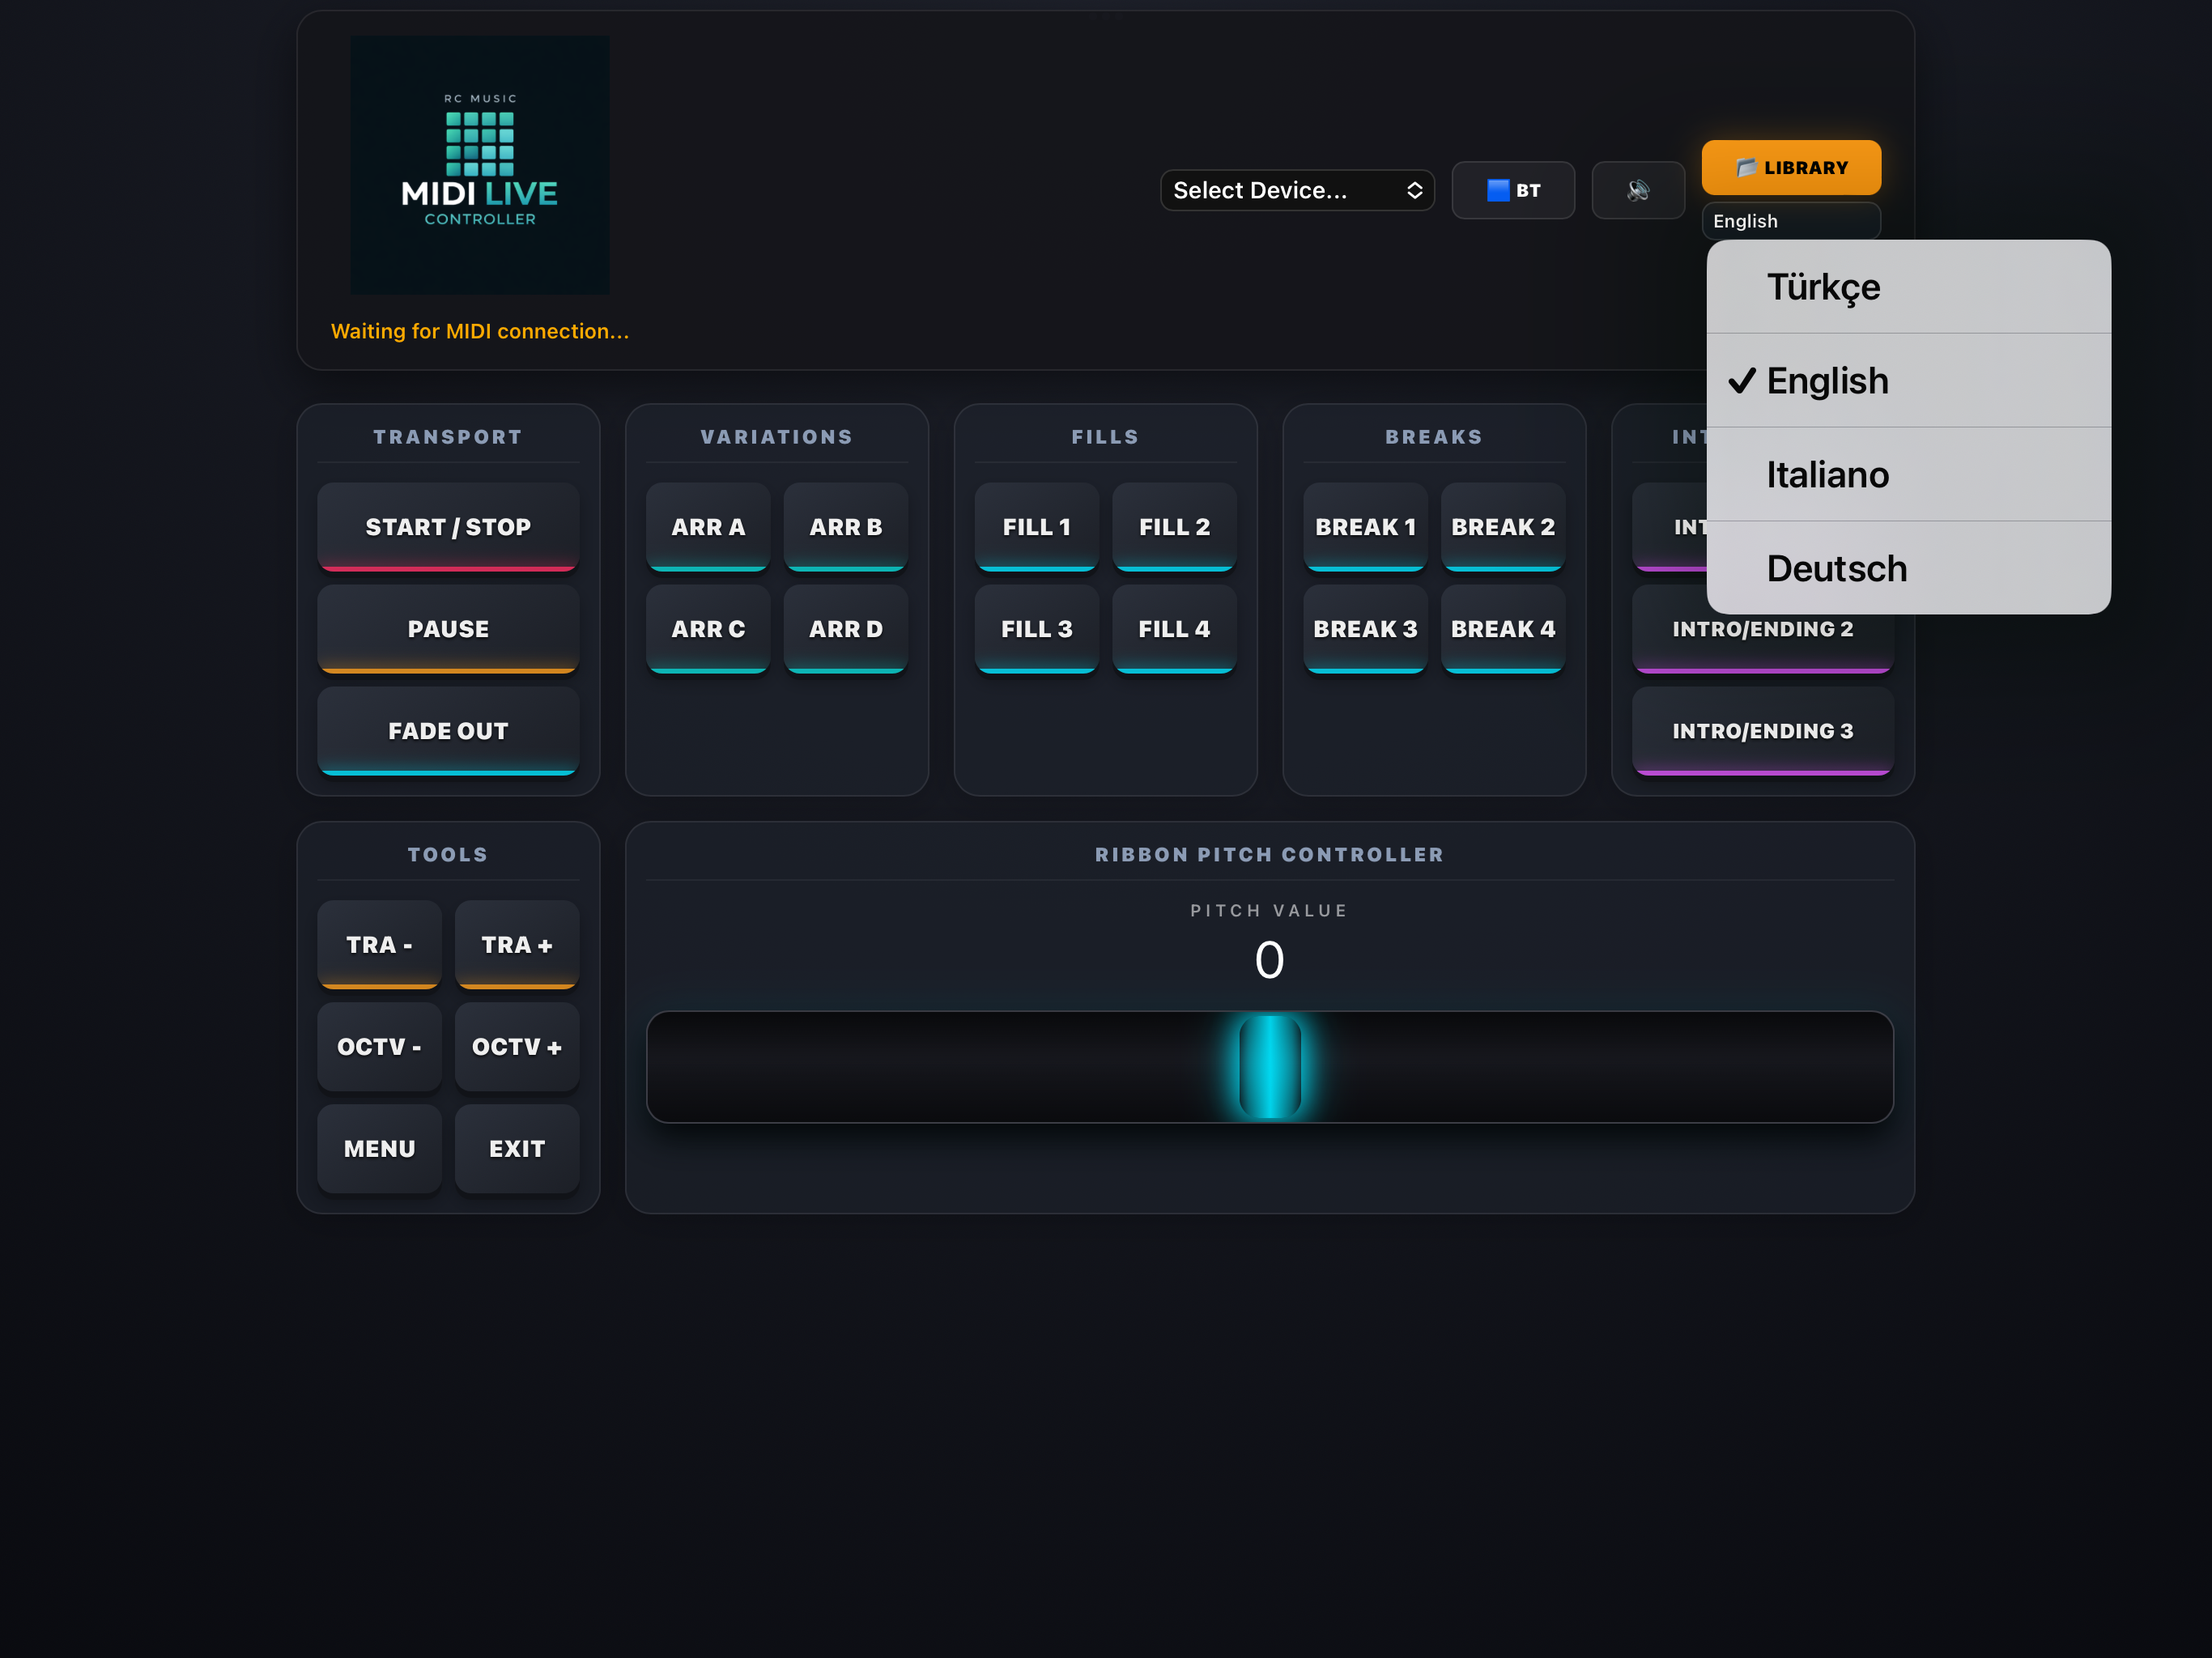The image size is (2212, 1658).
Task: Click the muted speaker icon button
Action: [x=1637, y=190]
